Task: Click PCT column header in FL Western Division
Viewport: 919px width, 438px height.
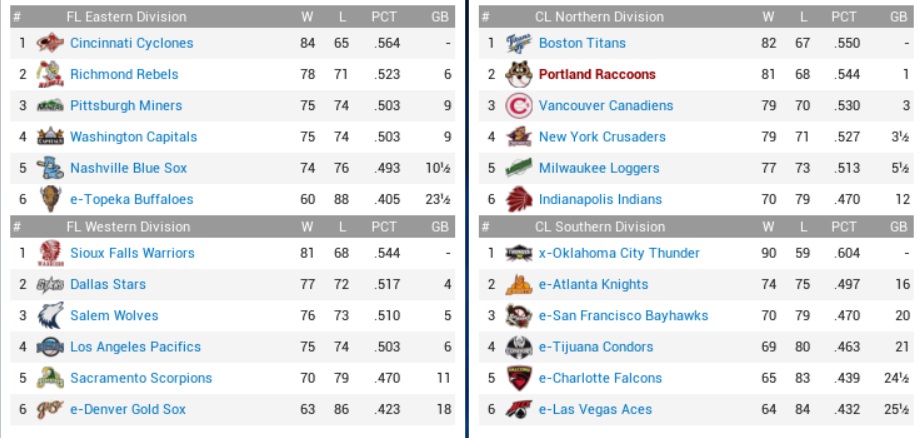Action: [384, 227]
